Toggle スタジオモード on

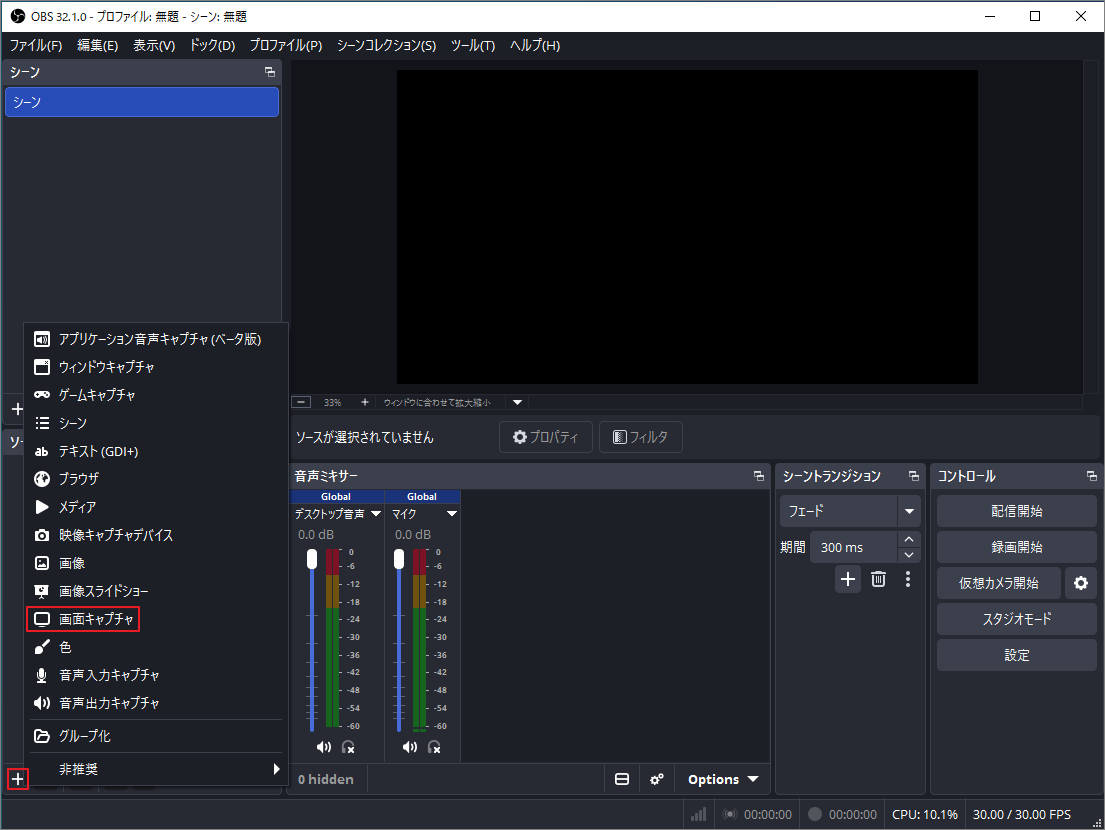(1016, 619)
